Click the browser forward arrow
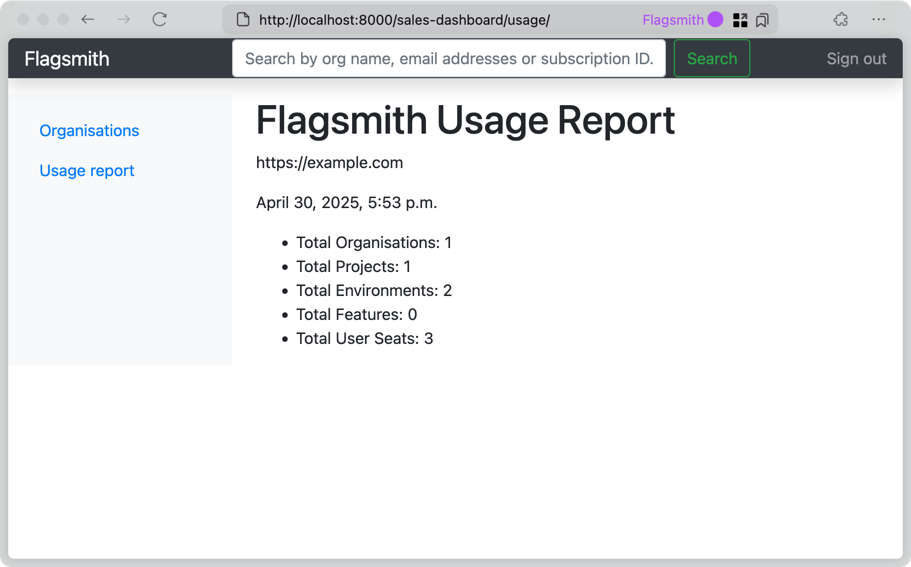This screenshot has width=911, height=567. (x=123, y=19)
